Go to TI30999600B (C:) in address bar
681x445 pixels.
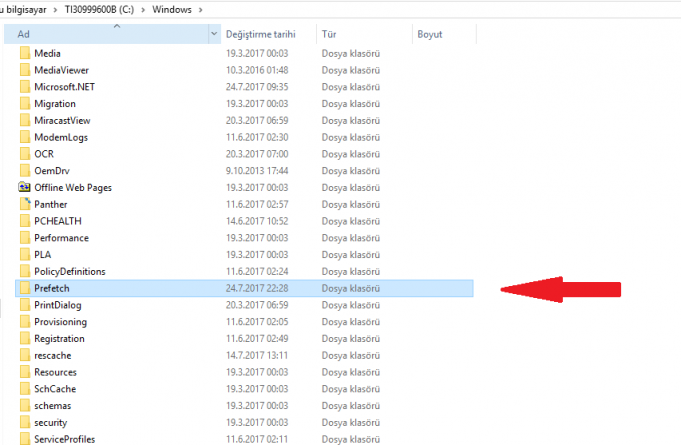(x=99, y=10)
